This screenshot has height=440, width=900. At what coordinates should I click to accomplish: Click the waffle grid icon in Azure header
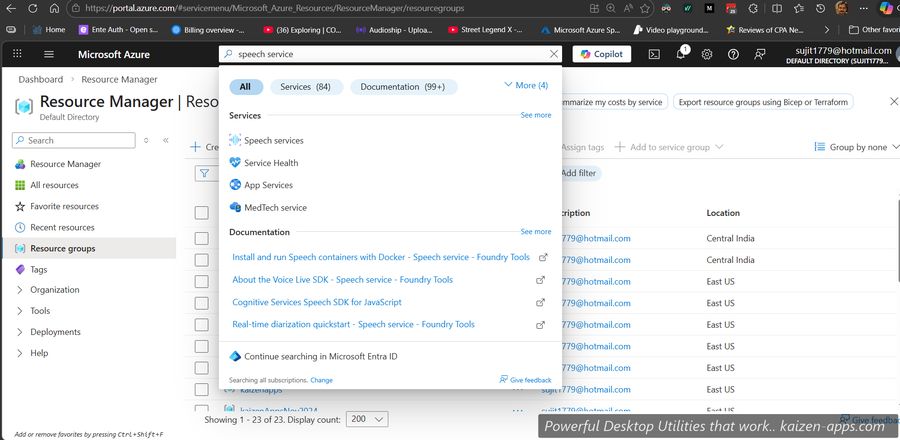click(x=17, y=54)
